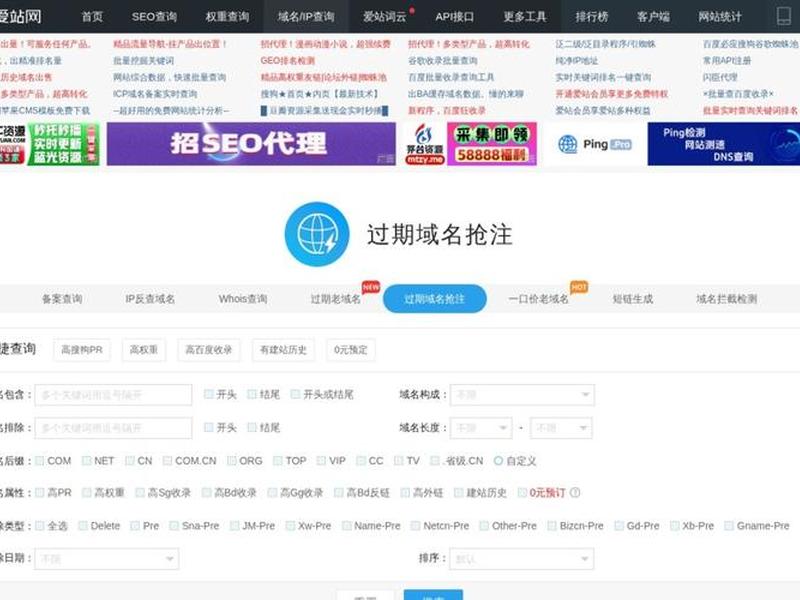The width and height of the screenshot is (800, 600).
Task: Focus the 排除 keywords input field
Action: tap(113, 428)
